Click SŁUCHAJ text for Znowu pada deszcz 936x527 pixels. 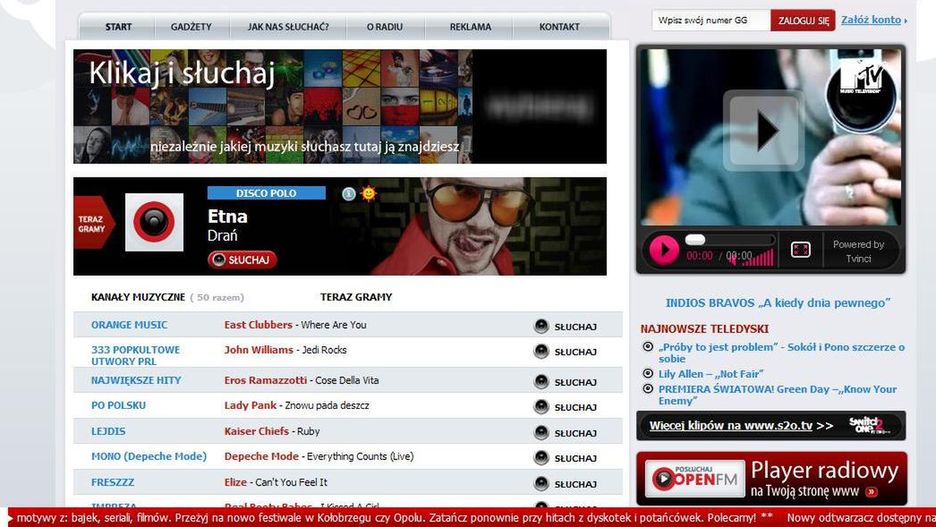pyautogui.click(x=575, y=407)
